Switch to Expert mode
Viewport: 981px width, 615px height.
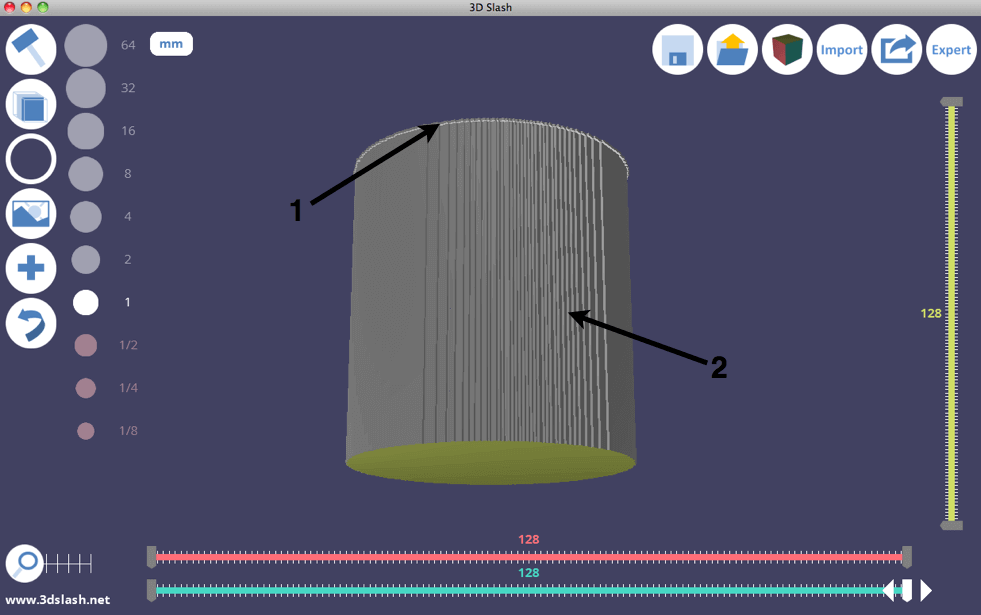[x=951, y=49]
